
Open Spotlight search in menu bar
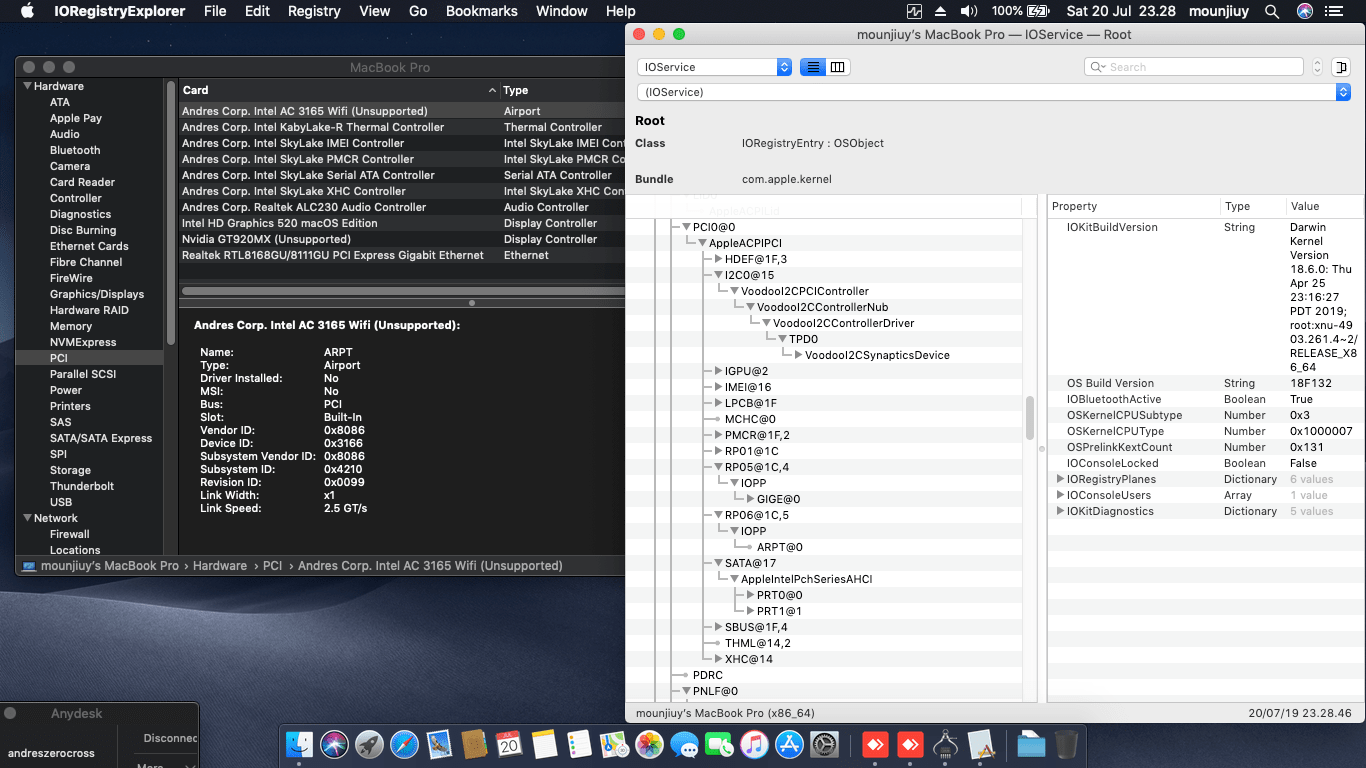(x=1272, y=11)
